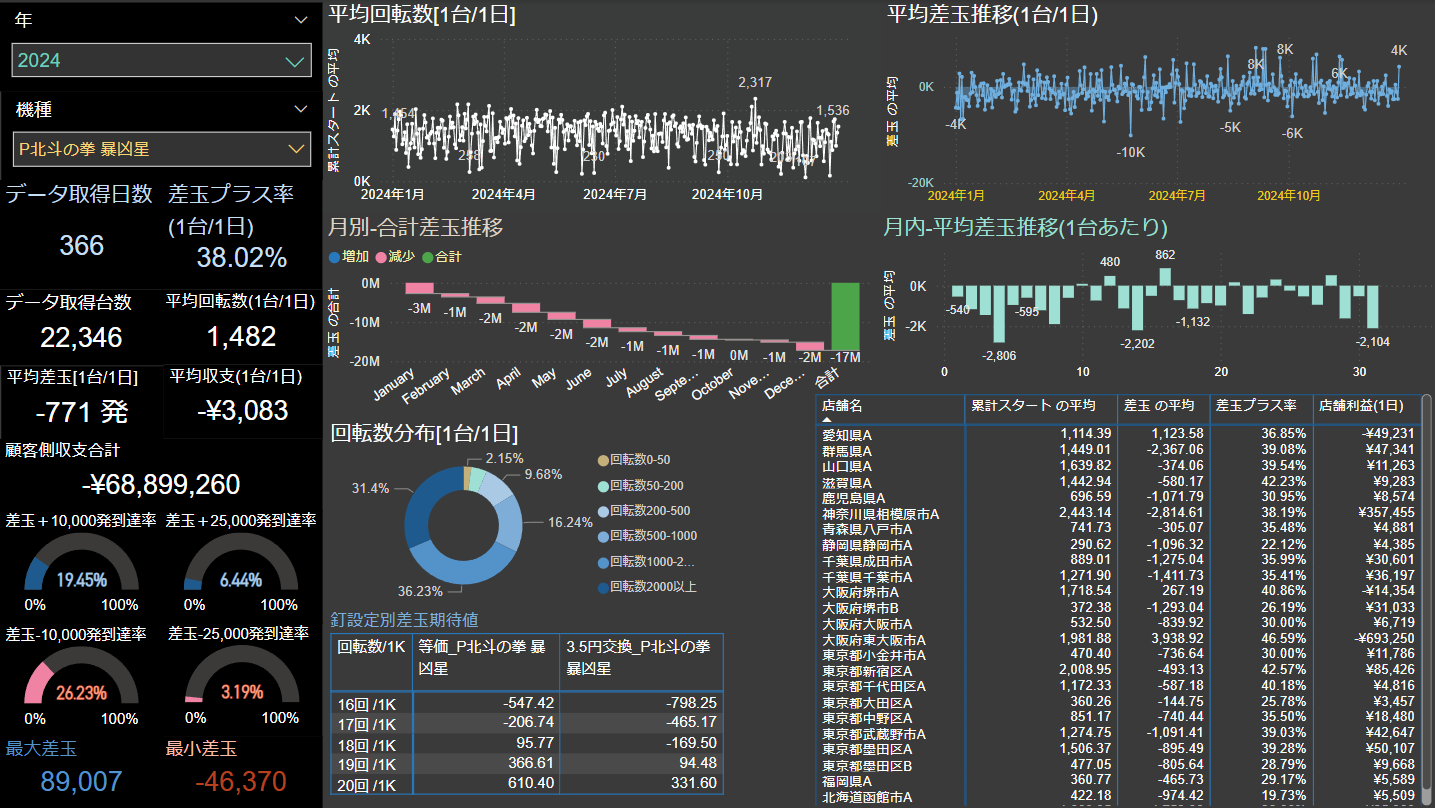Collapse the 年 slicer header chevron
This screenshot has width=1435, height=808.
point(301,20)
